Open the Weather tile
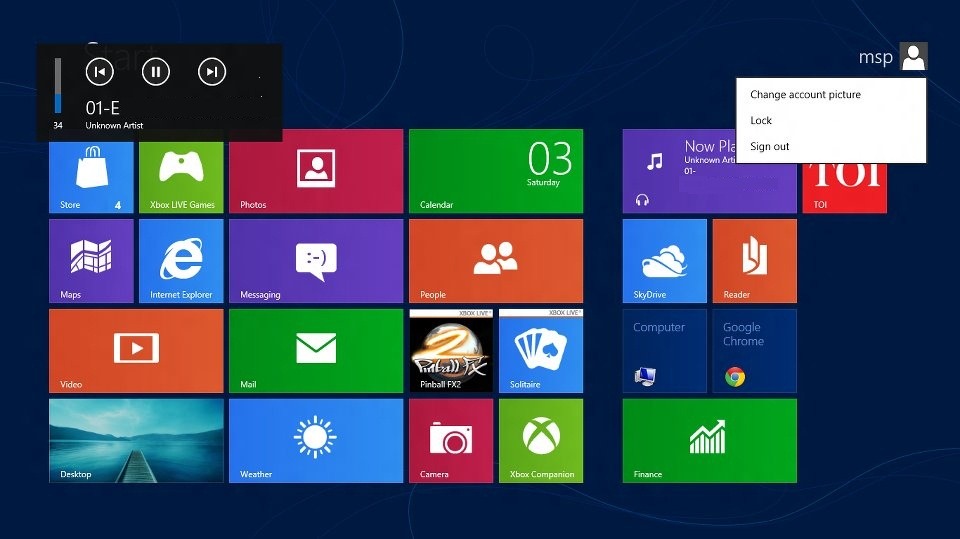 tap(316, 441)
